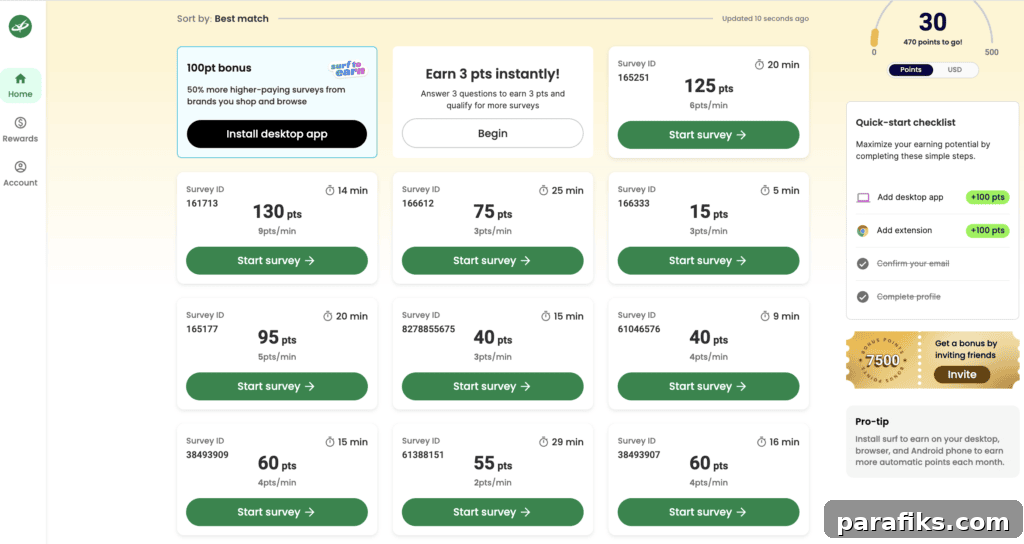Start survey 165251 worth 125 pts
This screenshot has width=1024, height=544.
pyautogui.click(x=708, y=135)
